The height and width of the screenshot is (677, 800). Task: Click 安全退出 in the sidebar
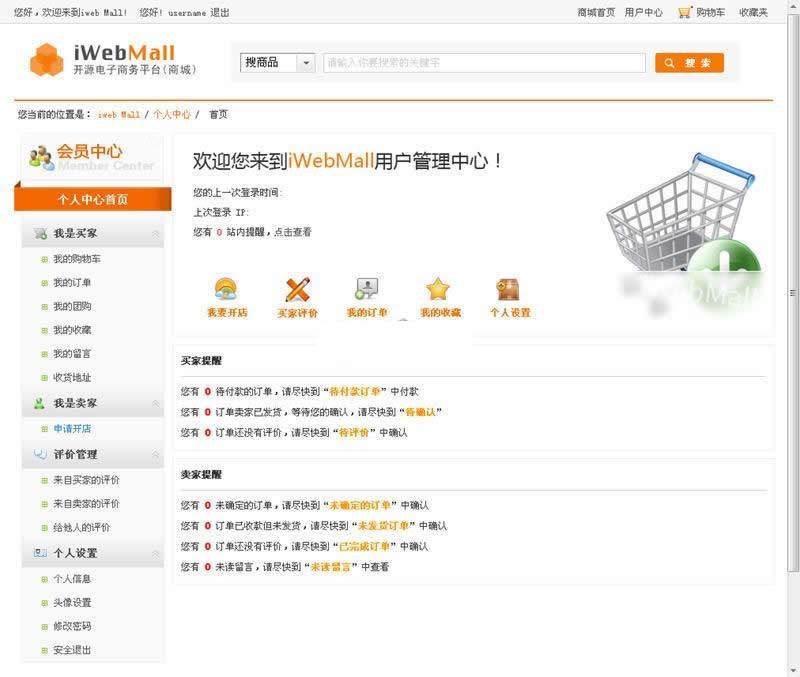72,650
